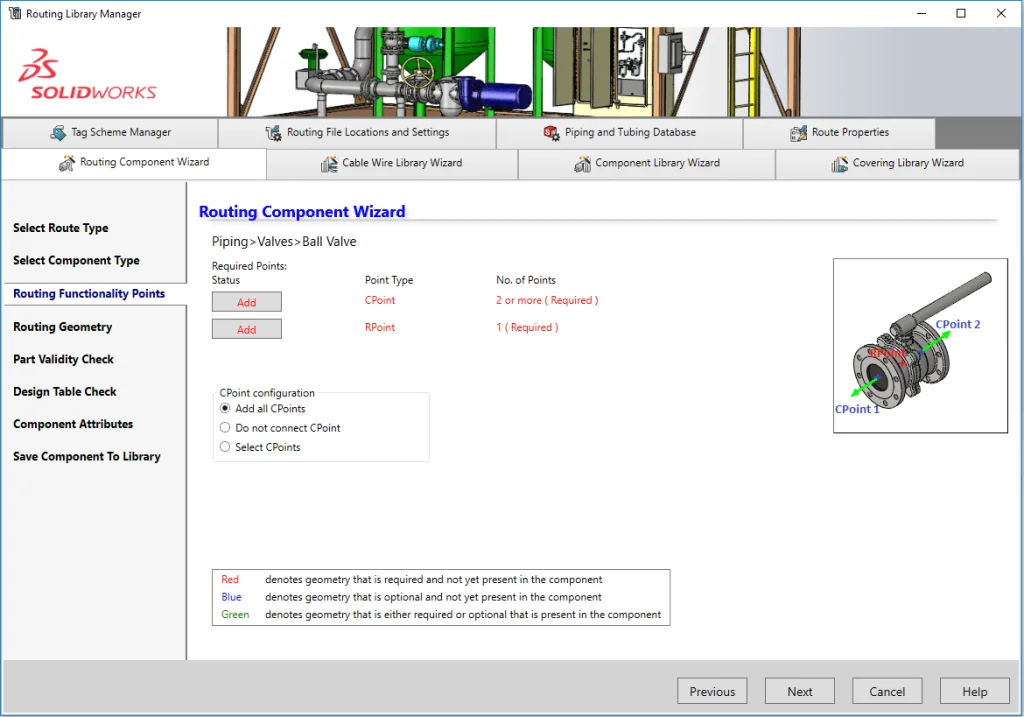Open the Part Validity Check step
The height and width of the screenshot is (717, 1024).
64,359
